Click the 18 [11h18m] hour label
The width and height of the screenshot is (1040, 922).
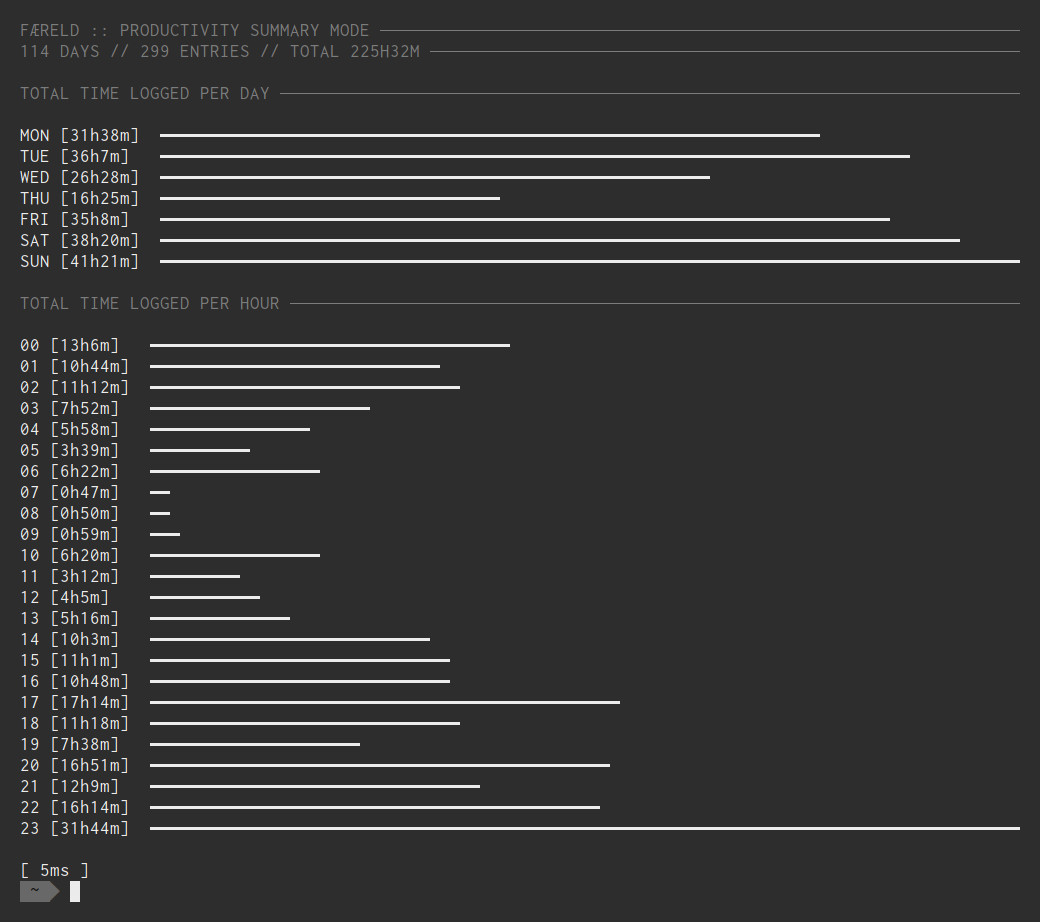[x=74, y=724]
